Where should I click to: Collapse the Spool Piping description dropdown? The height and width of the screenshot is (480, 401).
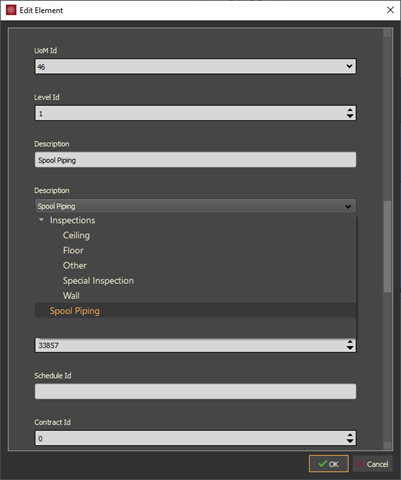[348, 206]
